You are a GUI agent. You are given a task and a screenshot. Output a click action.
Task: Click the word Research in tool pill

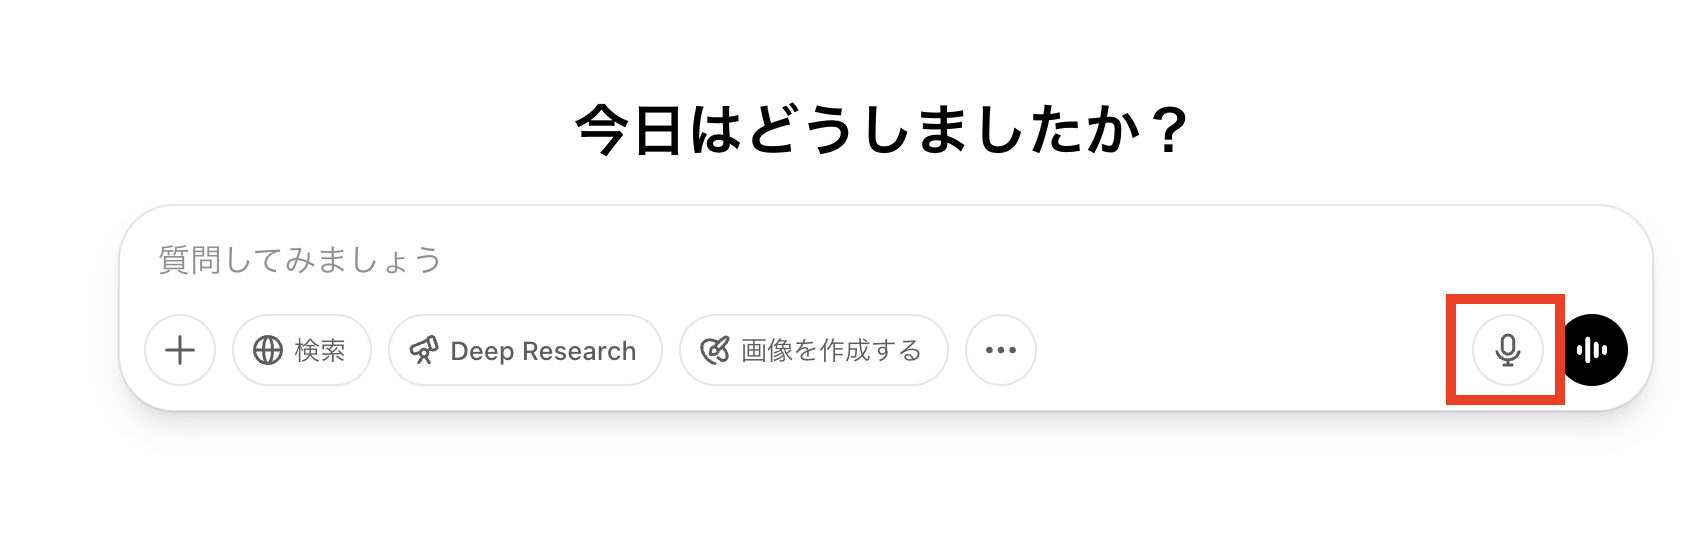coord(579,351)
